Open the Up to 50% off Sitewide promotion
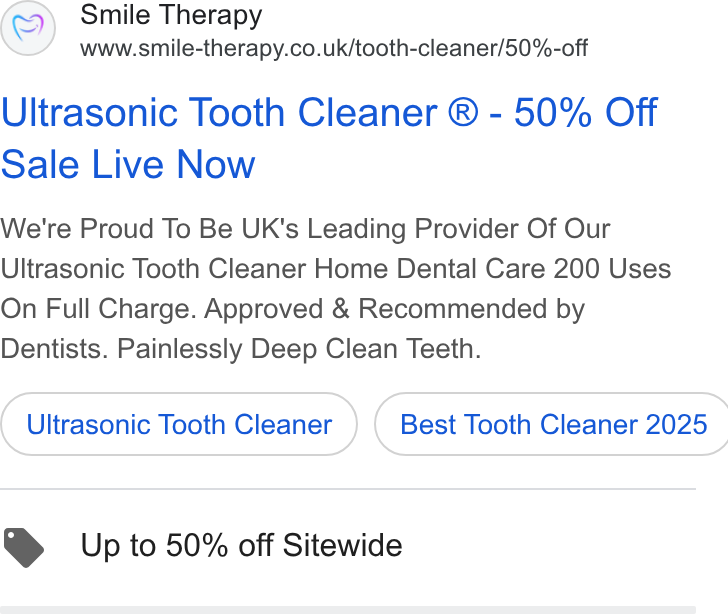Viewport: 728px width, 614px height. pos(241,545)
